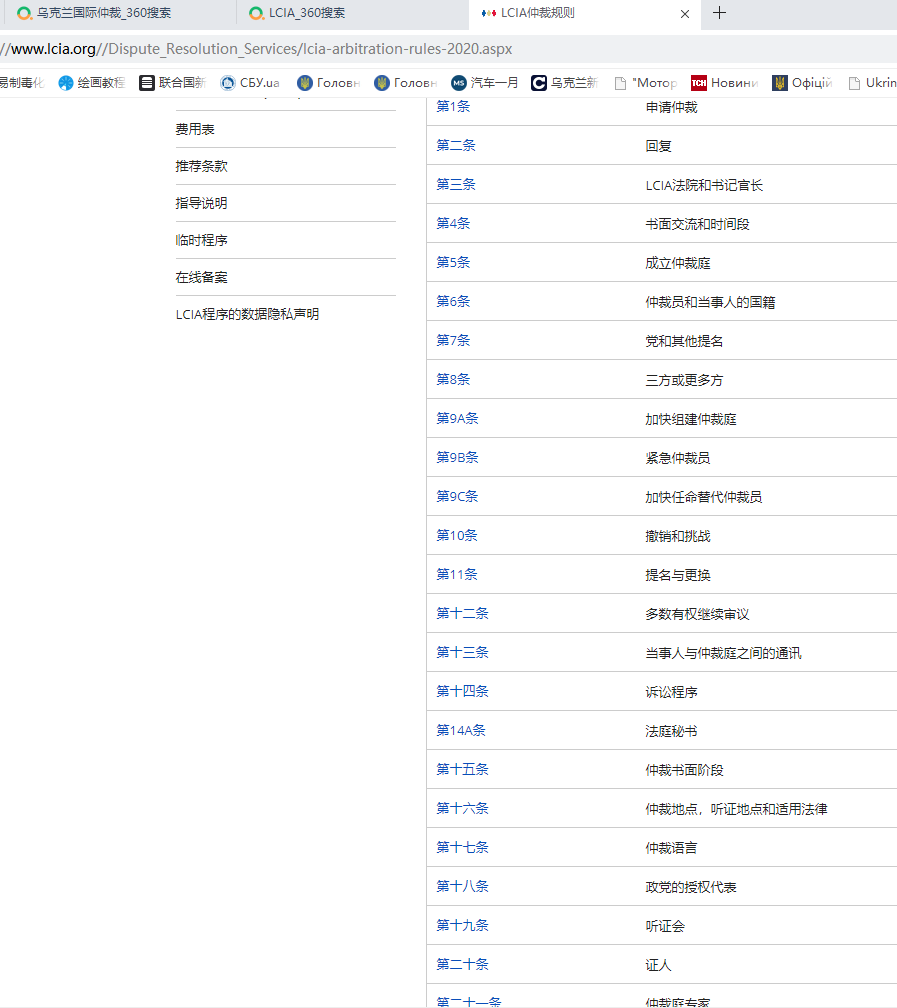Image resolution: width=897 pixels, height=1008 pixels.
Task: Click the 第1条 article link
Action: pos(453,107)
